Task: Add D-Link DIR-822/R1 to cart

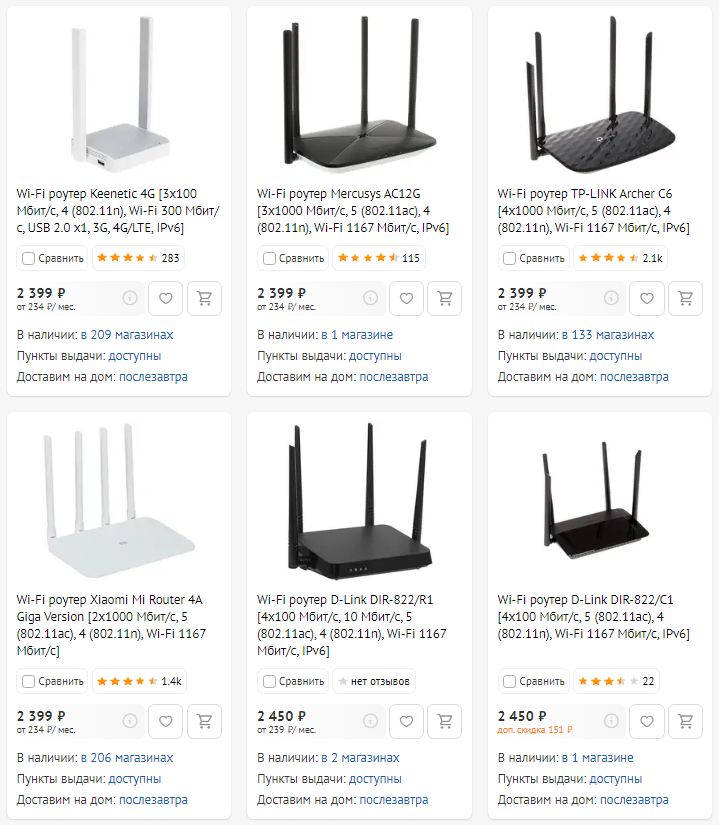Action: 445,721
